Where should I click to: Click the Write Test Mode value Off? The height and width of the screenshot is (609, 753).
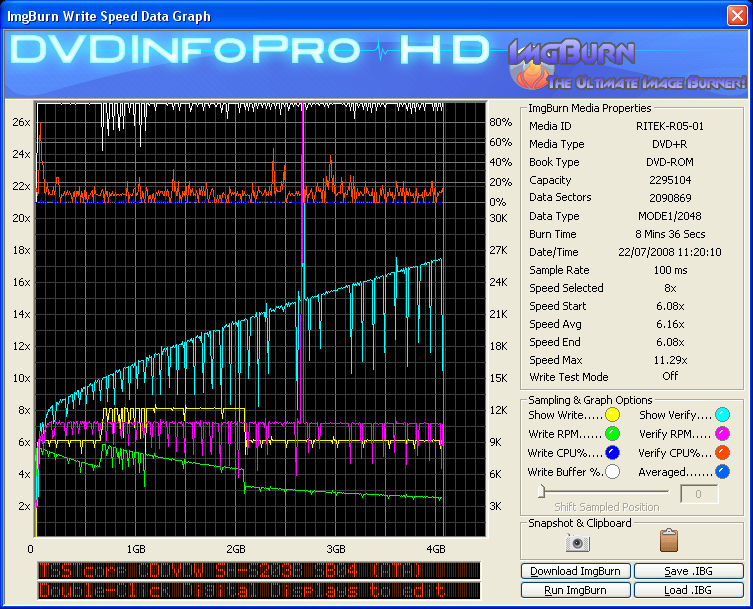(x=670, y=376)
